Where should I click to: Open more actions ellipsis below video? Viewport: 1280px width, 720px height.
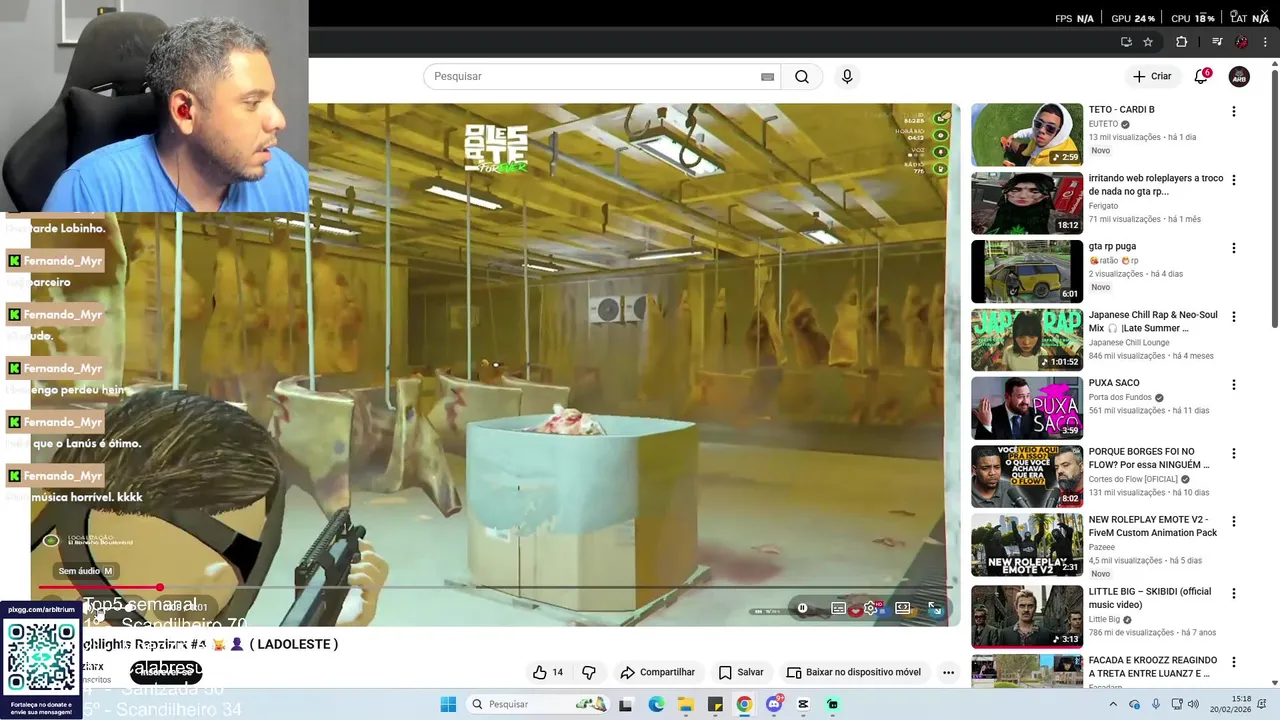point(948,672)
